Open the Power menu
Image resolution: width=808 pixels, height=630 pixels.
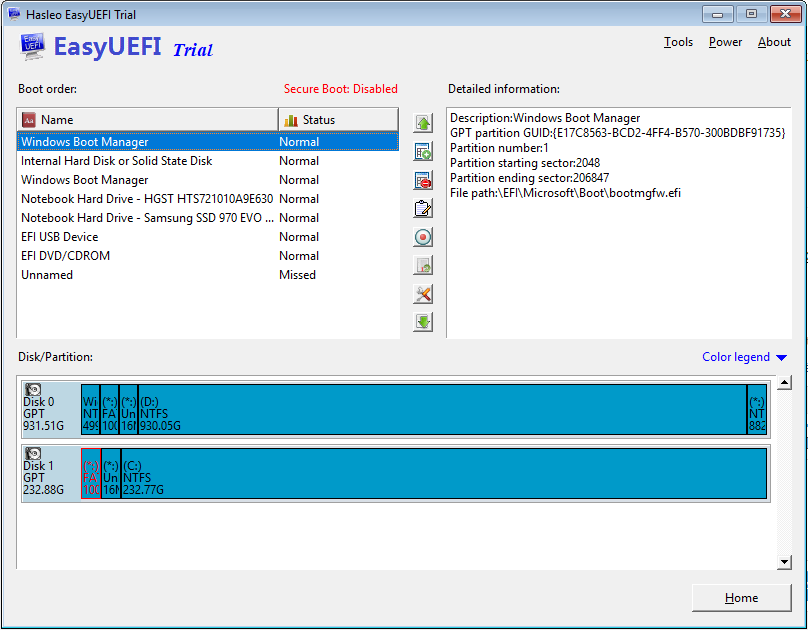point(725,42)
